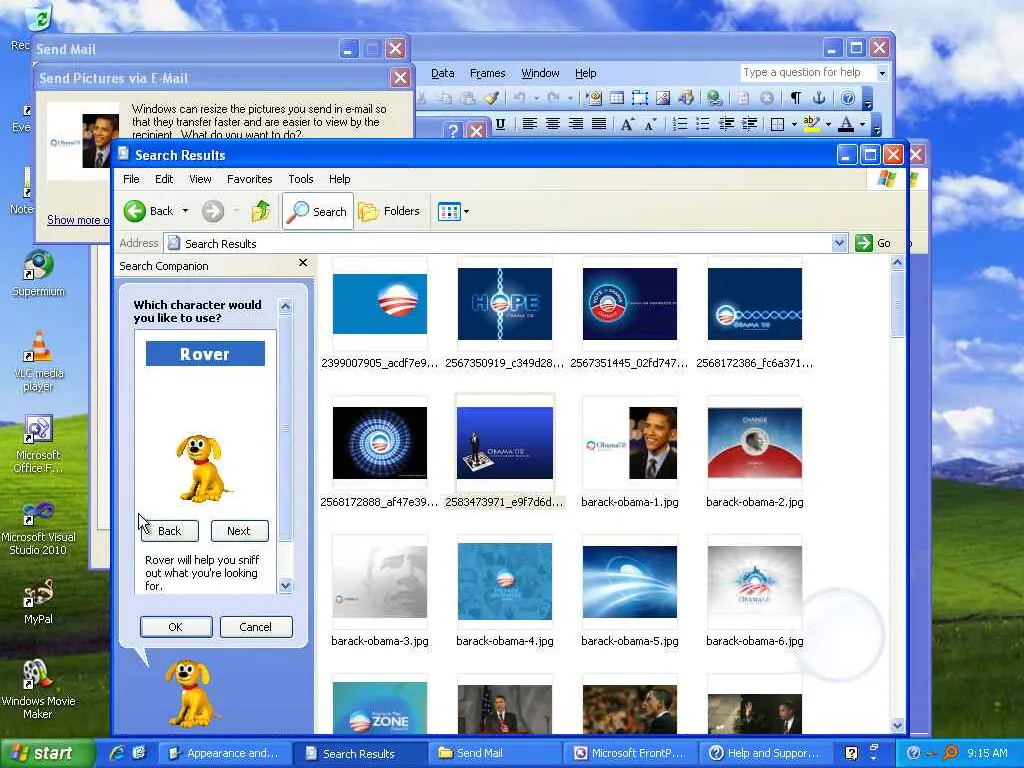
Task: Open the Borders dropdown arrow in FrontPage
Action: point(794,124)
